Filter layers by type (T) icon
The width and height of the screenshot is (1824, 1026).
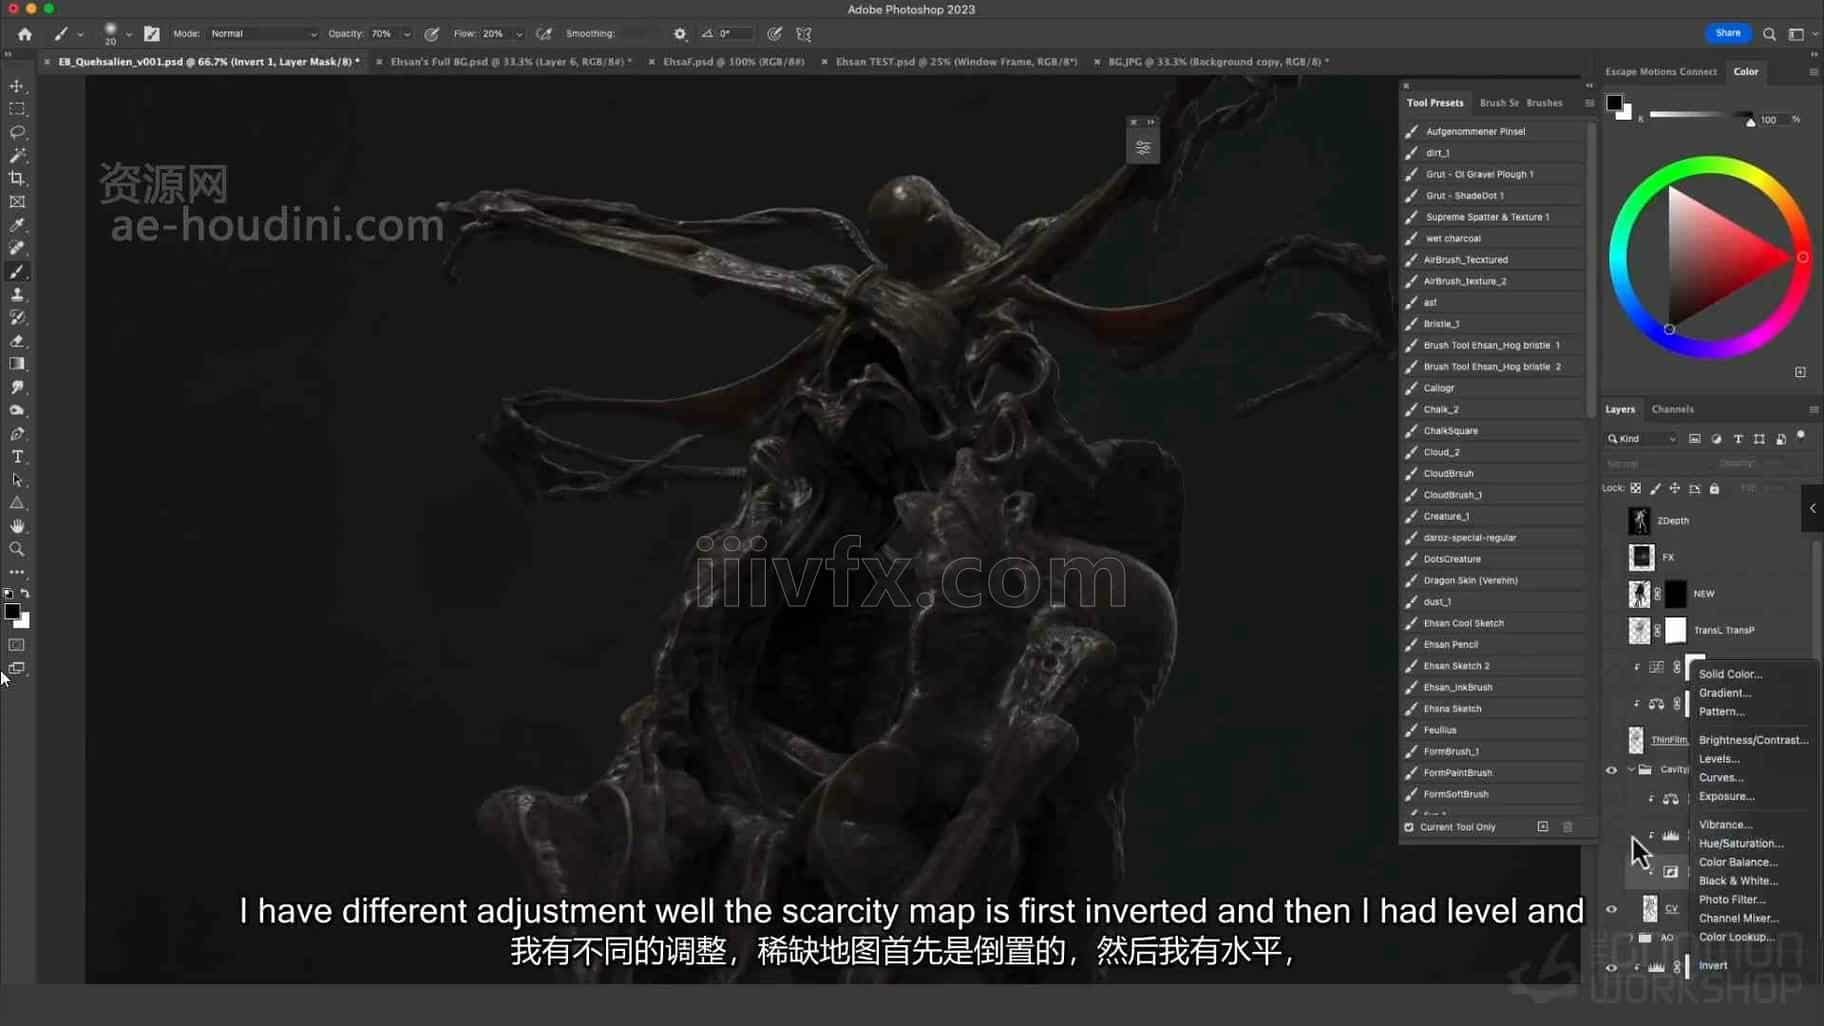click(x=1738, y=439)
